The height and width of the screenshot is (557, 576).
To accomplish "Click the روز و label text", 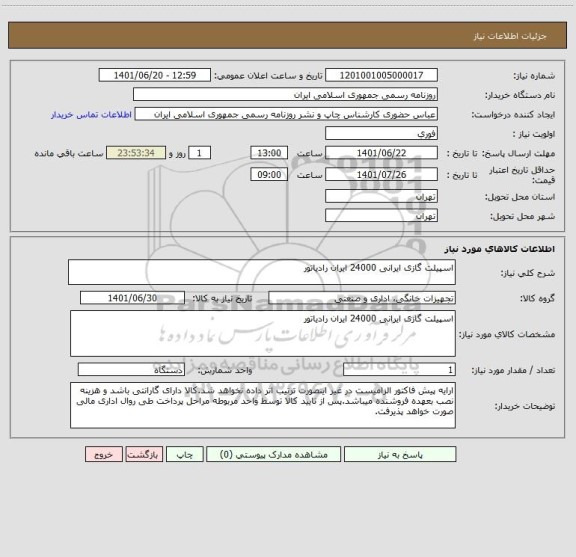I will [177, 153].
